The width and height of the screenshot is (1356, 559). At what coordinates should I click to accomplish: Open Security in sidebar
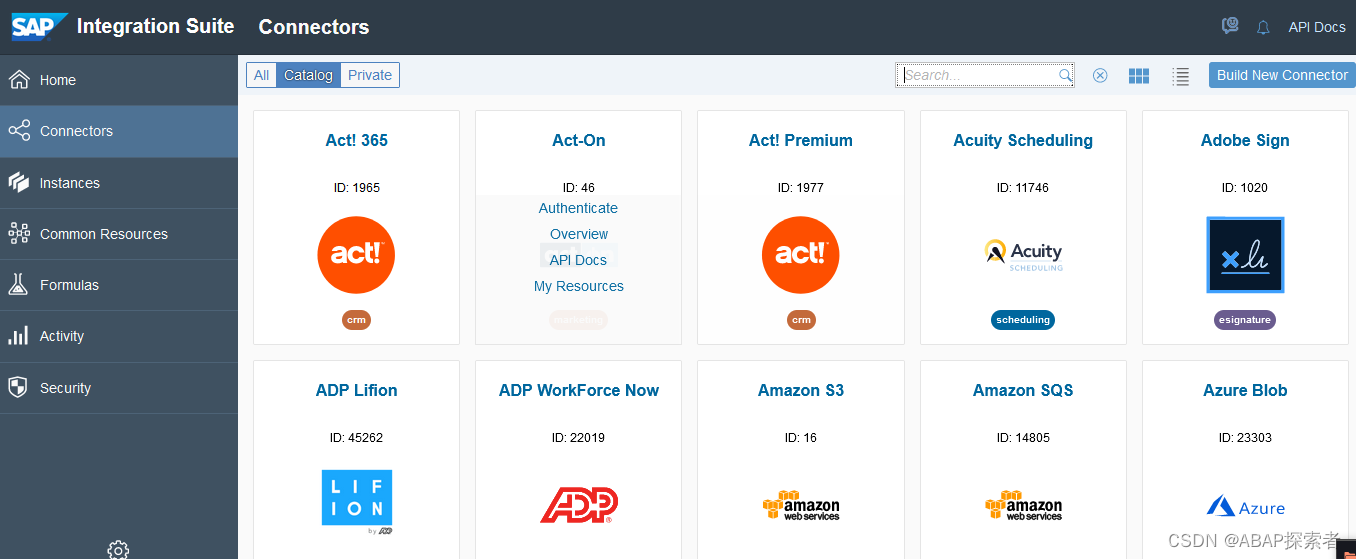click(119, 388)
